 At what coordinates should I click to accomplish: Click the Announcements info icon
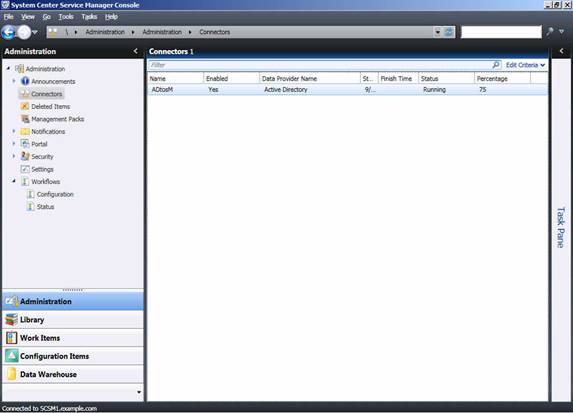pos(25,81)
